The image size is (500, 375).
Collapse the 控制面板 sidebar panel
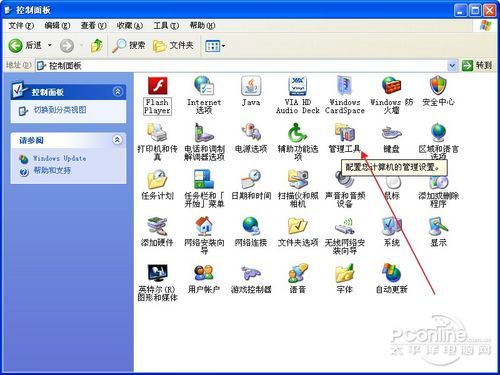pyautogui.click(x=118, y=91)
